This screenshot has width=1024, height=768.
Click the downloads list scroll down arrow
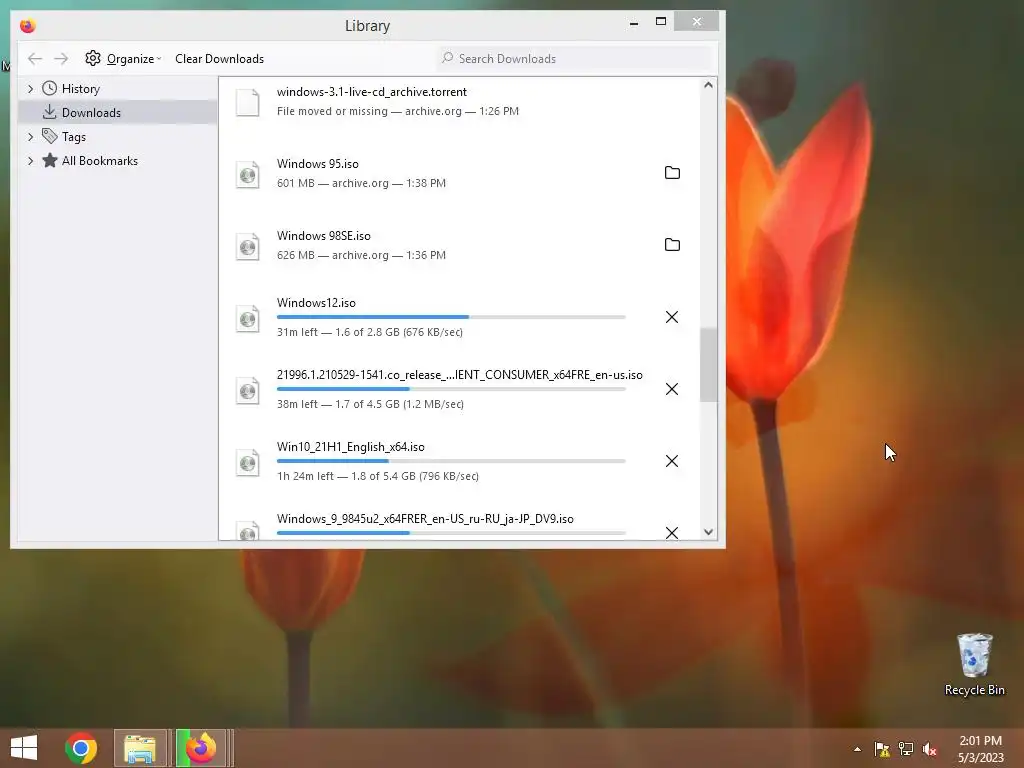(709, 532)
